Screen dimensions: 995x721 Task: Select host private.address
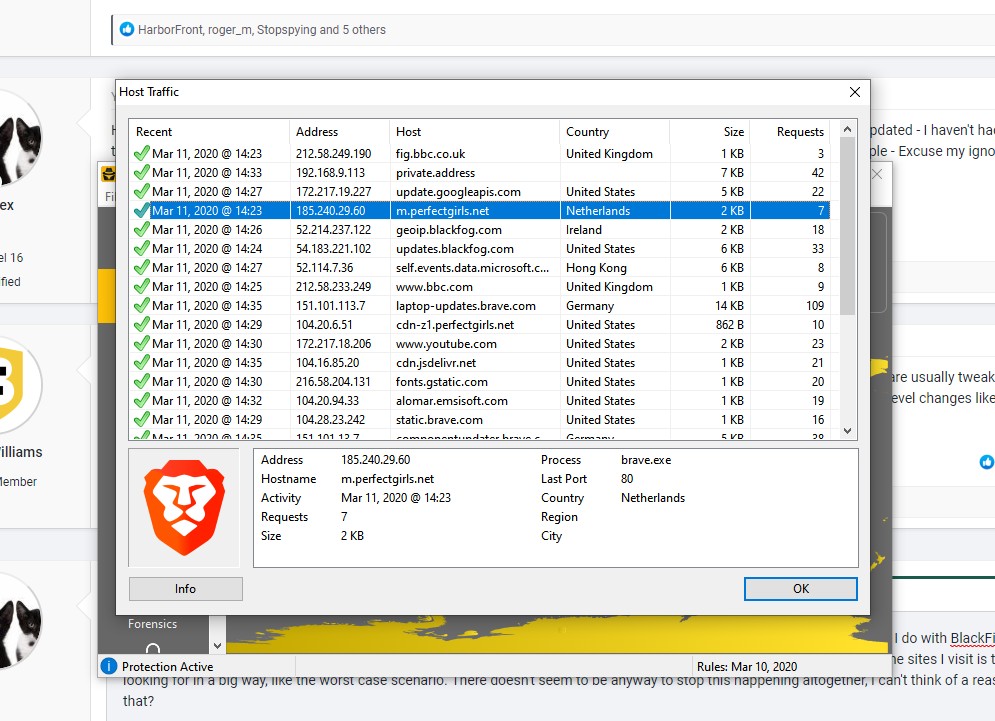[x=435, y=173]
